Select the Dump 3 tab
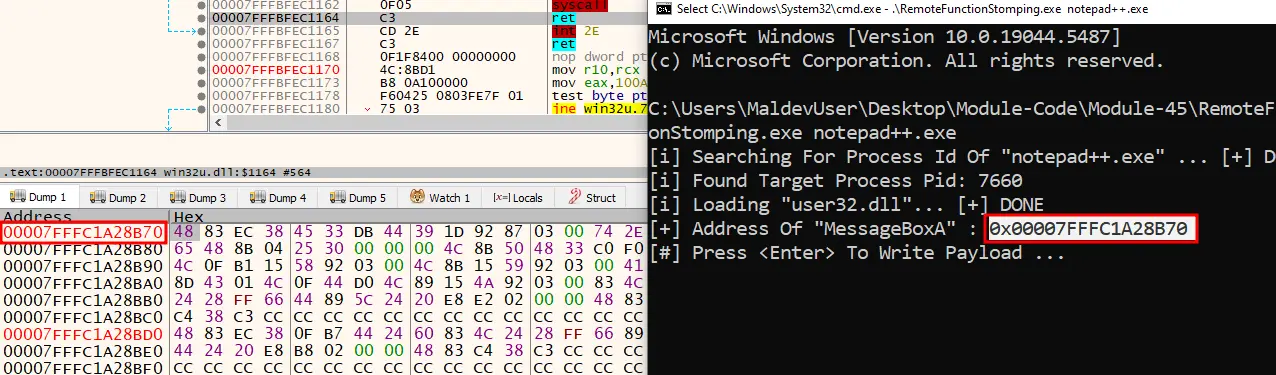 click(x=199, y=198)
